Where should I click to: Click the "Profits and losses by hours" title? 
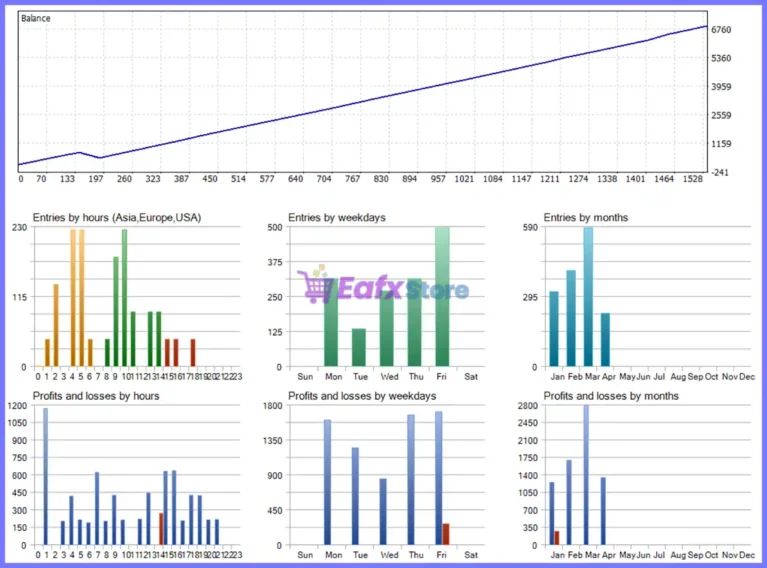(x=96, y=396)
